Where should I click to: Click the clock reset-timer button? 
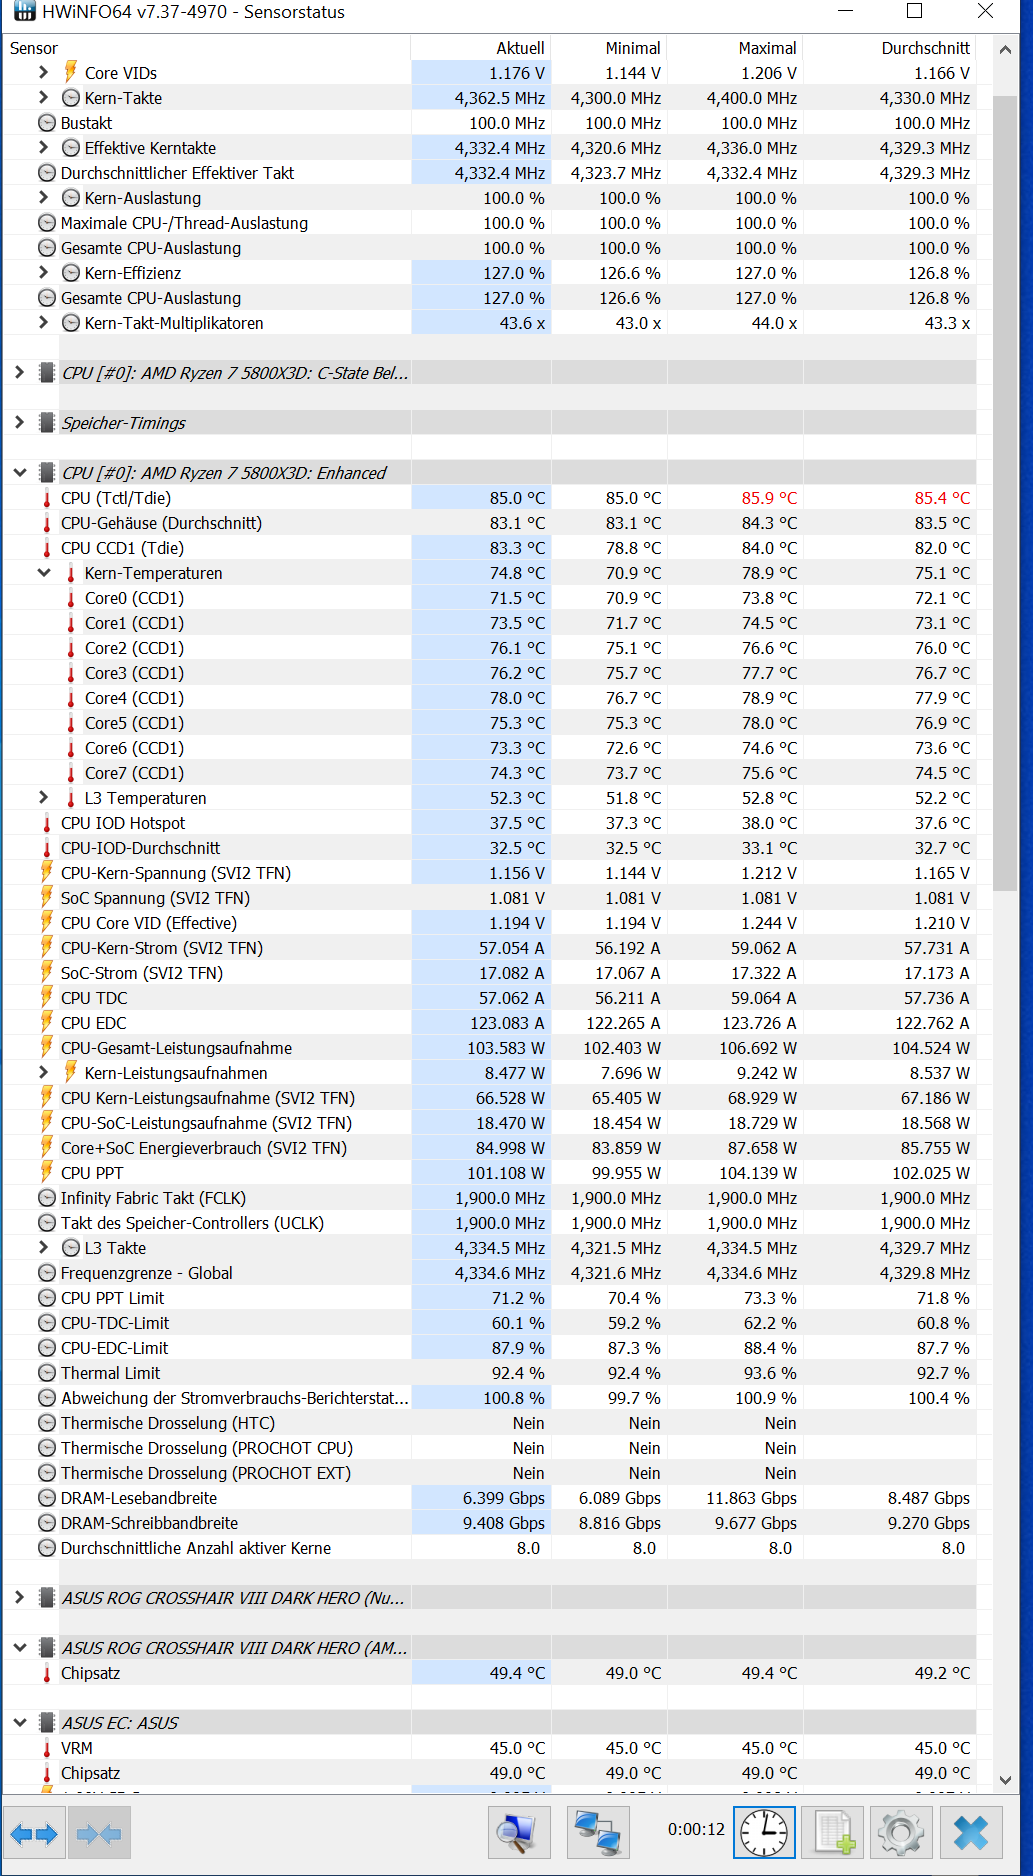(764, 1833)
